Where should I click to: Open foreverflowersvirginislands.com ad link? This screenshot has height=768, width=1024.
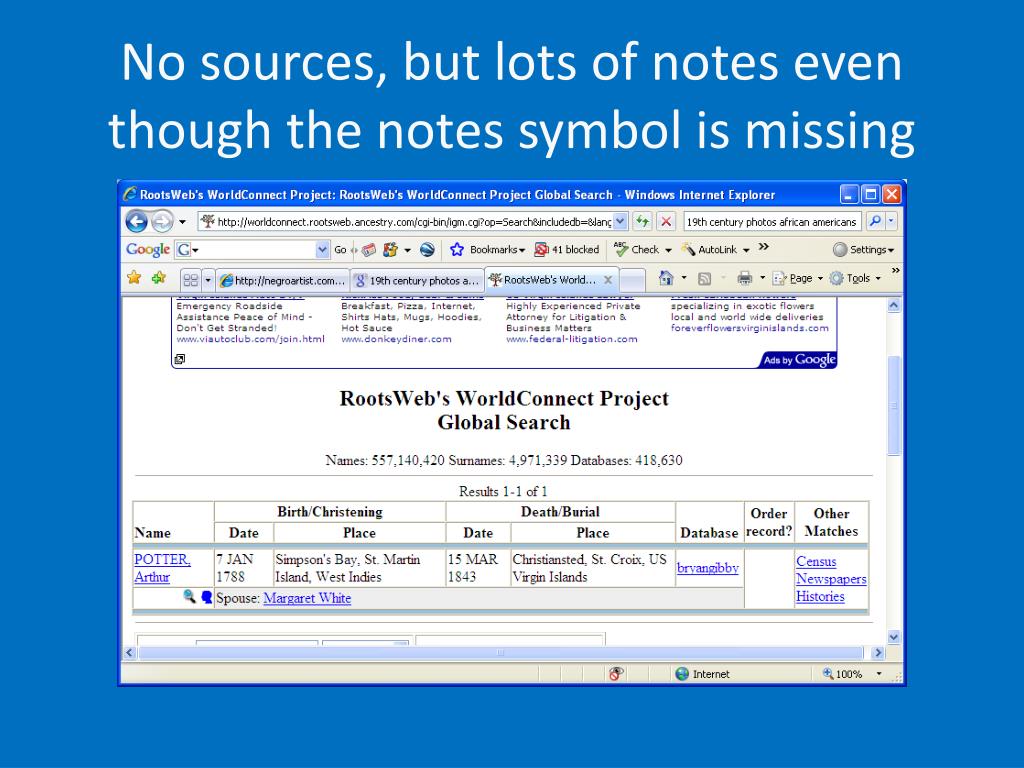click(749, 328)
